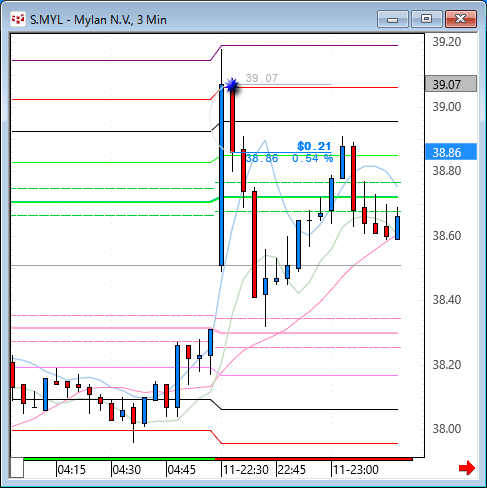Click the 04:15 time axis label
Image resolution: width=487 pixels, height=488 pixels.
[72, 470]
